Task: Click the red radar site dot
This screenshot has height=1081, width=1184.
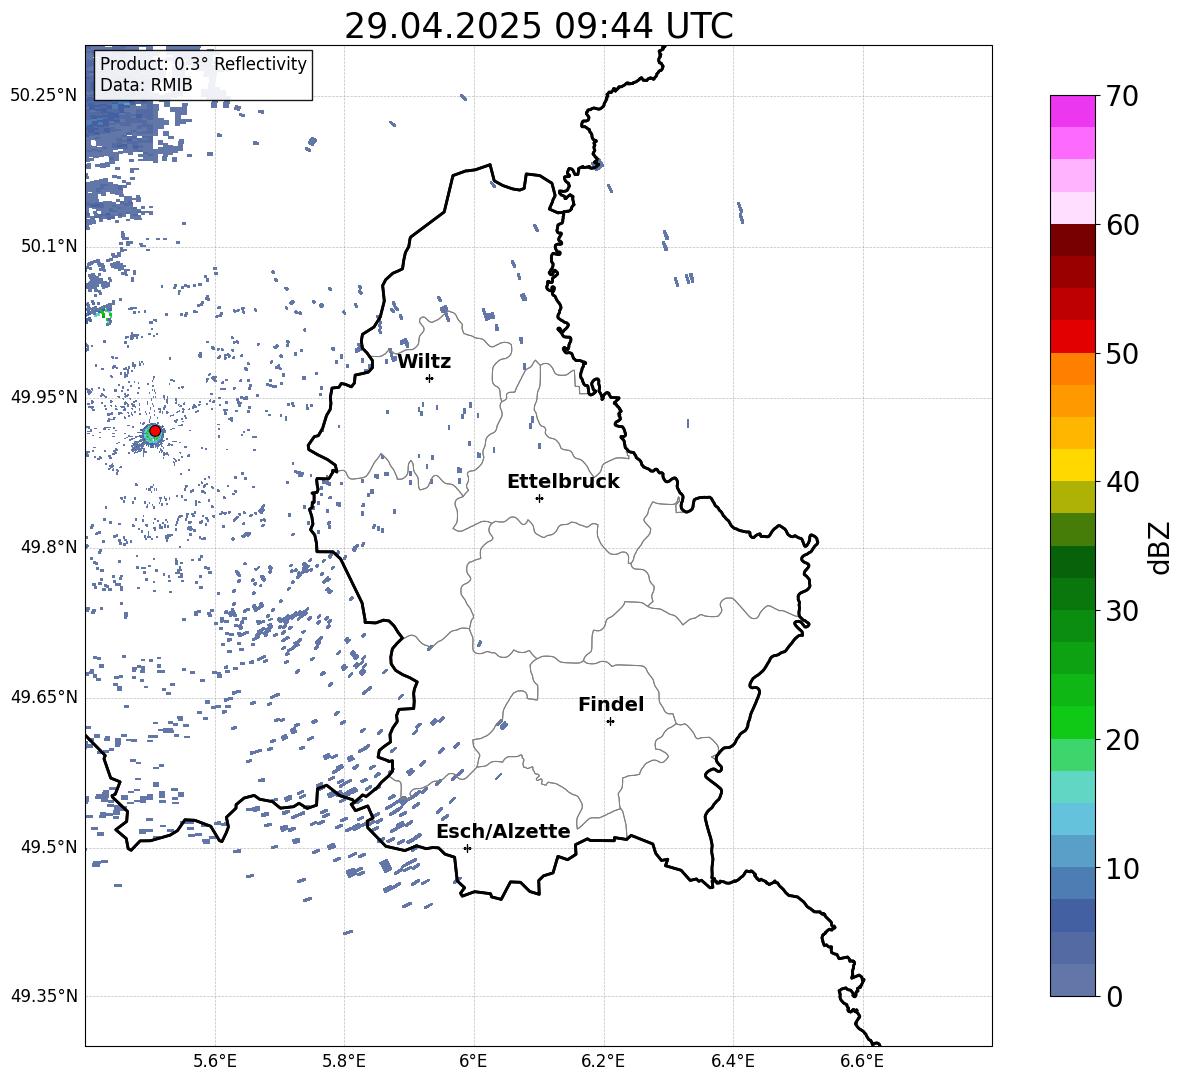Action: pyautogui.click(x=155, y=431)
